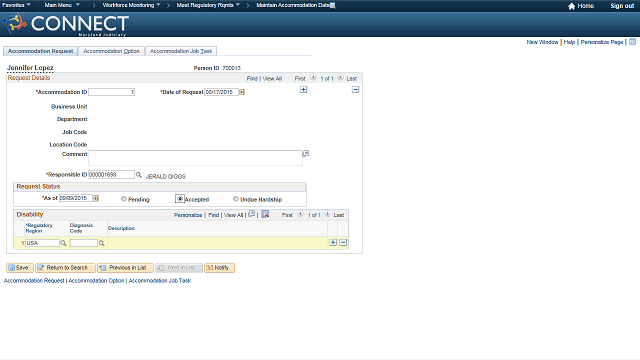Click the As of date field
The width and height of the screenshot is (640, 360).
tap(76, 198)
